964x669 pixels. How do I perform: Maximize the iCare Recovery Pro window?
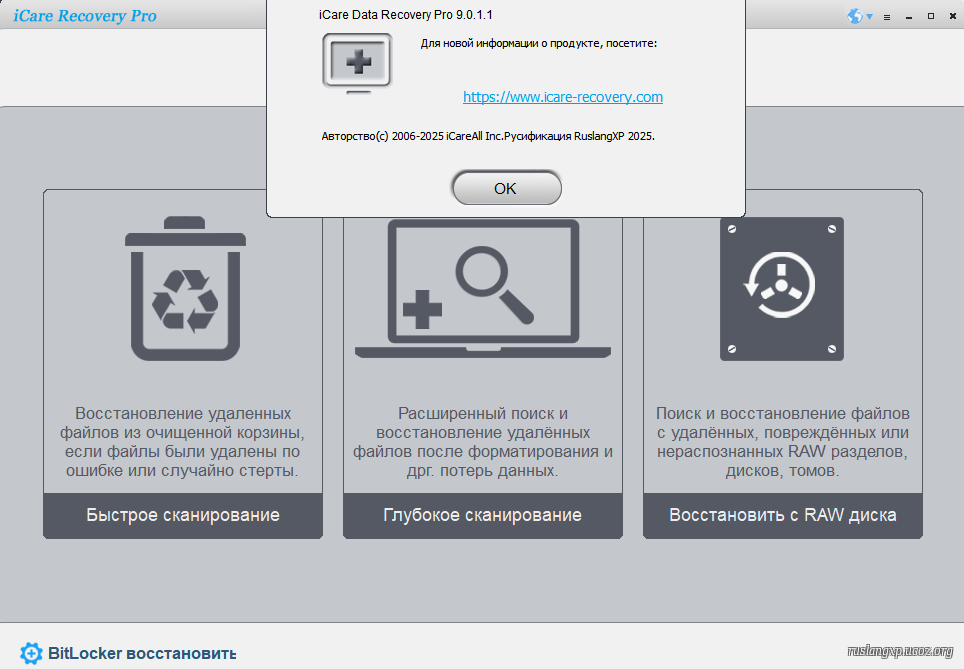point(931,17)
